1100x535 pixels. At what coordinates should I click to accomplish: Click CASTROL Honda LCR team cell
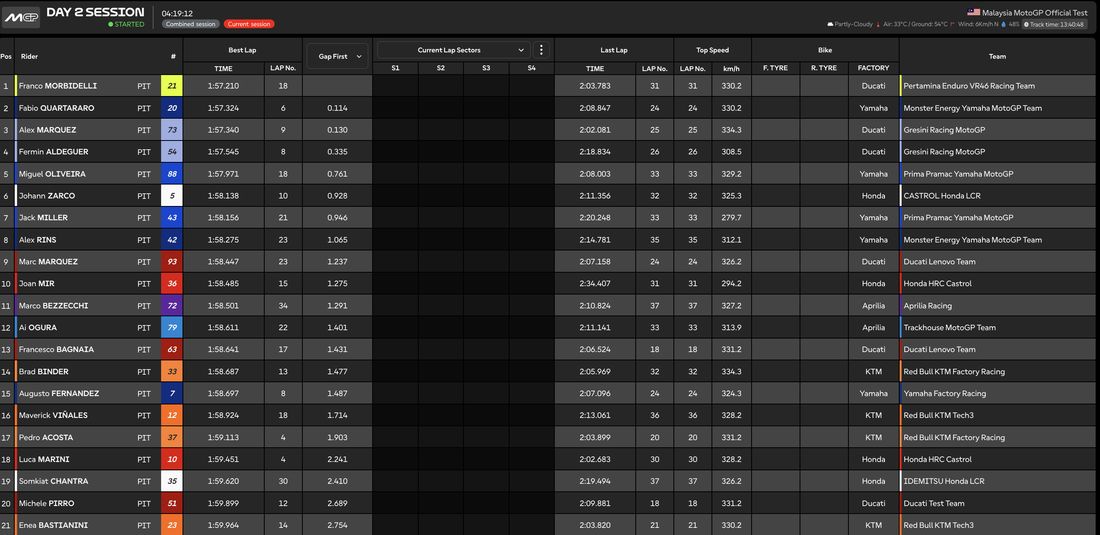tap(941, 196)
